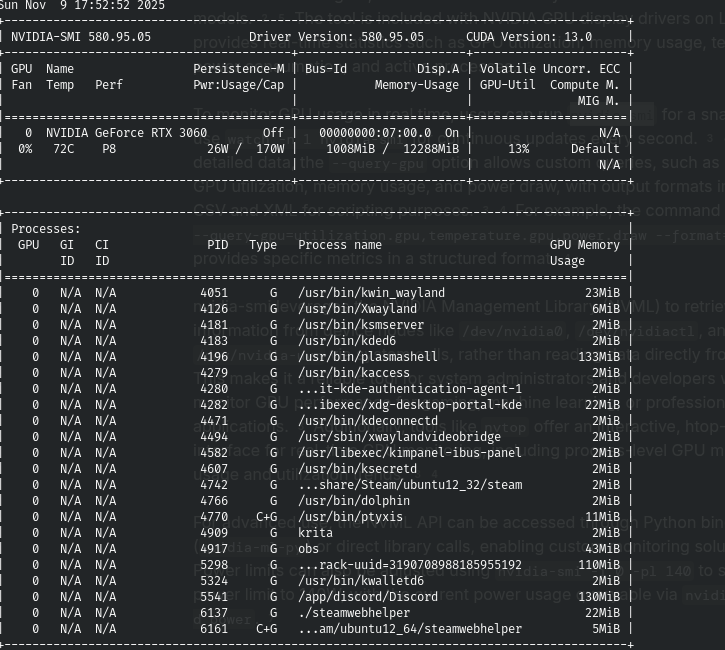This screenshot has height=650, width=725.
Task: Click the "11MiB" memory usage value
Action: point(602,517)
